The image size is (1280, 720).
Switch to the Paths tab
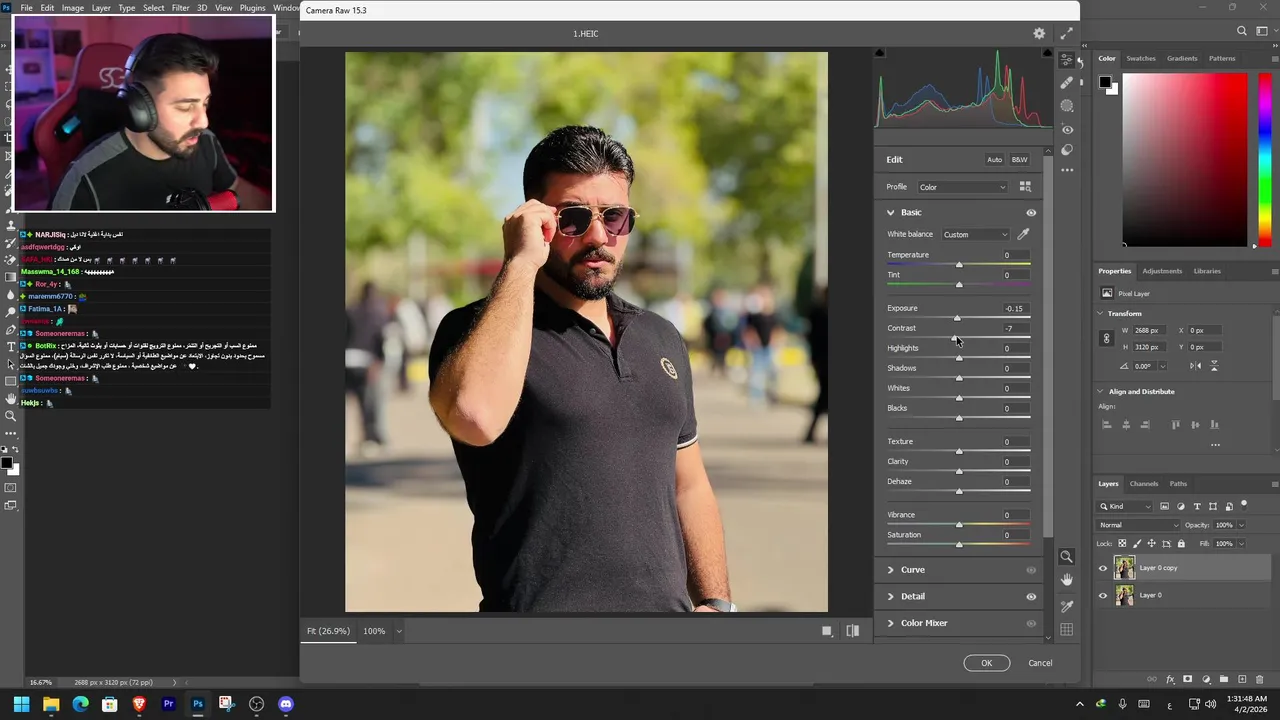1178,484
